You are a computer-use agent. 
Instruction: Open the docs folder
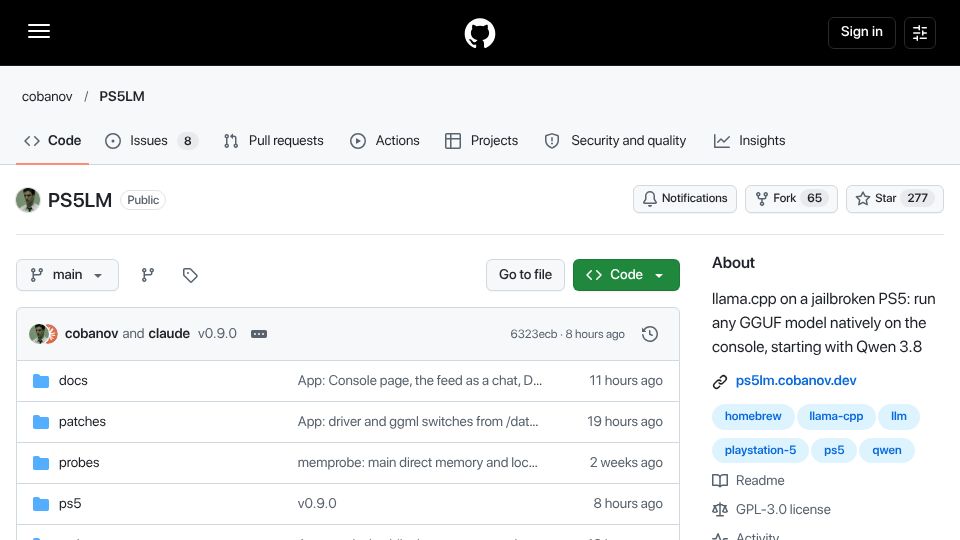point(73,381)
